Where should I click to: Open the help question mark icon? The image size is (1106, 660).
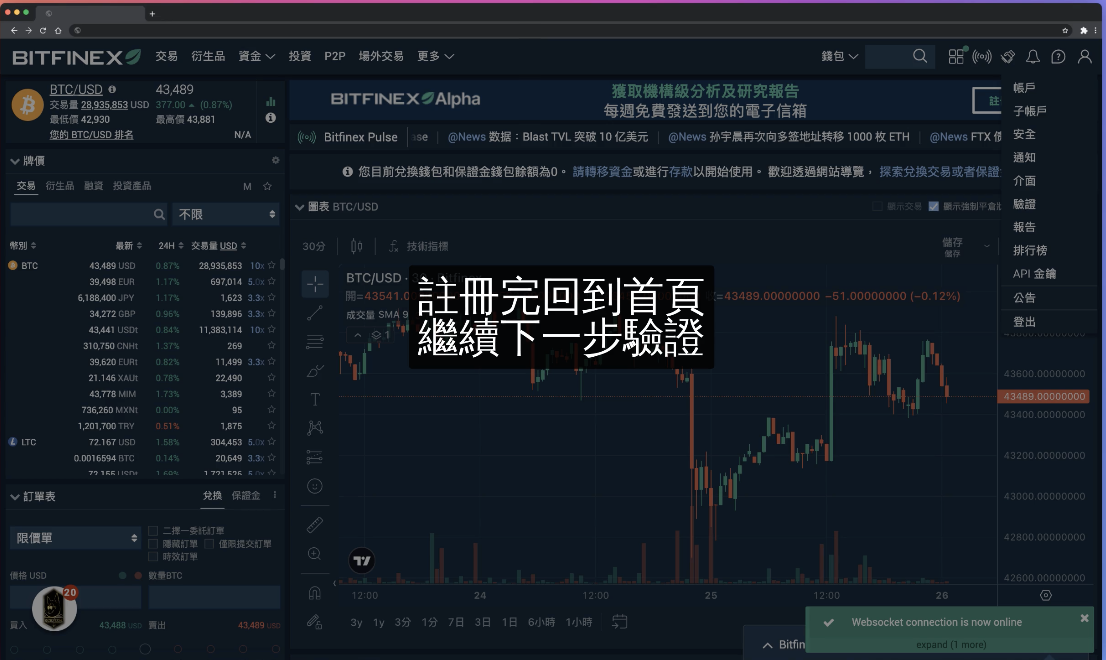pos(1058,56)
